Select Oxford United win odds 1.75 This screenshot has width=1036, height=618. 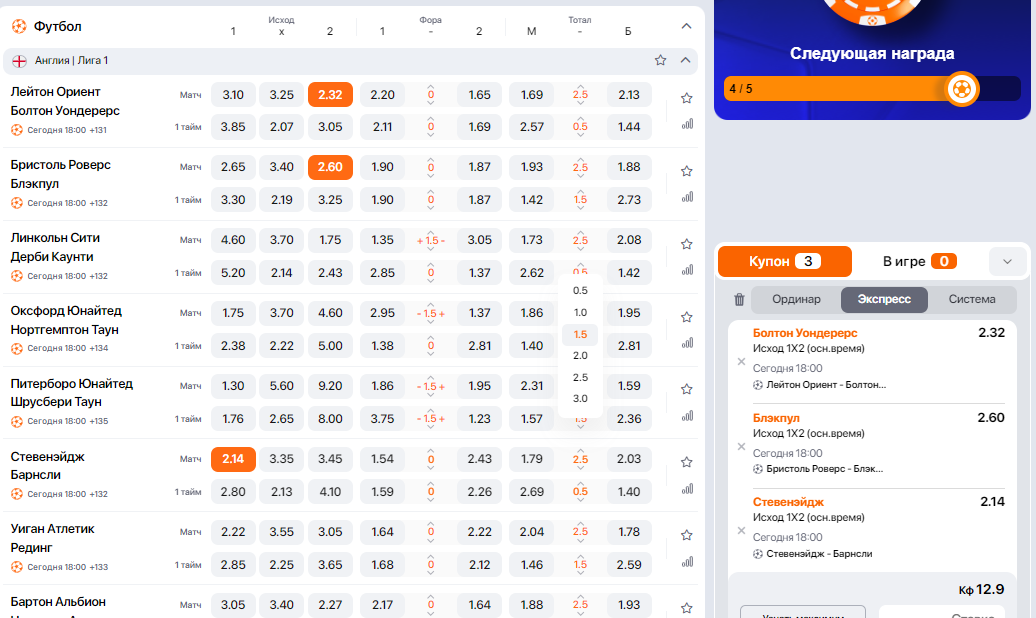(233, 313)
